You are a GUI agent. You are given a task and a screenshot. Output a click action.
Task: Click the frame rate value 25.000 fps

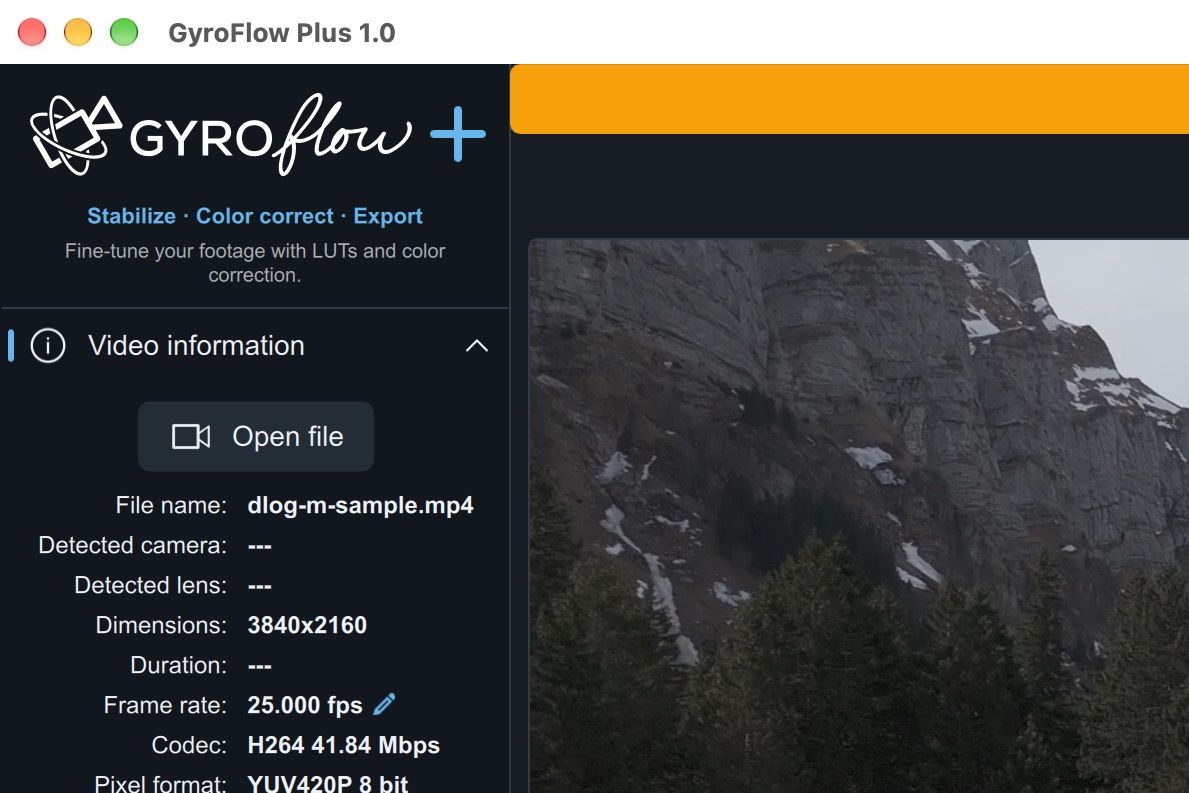click(305, 705)
